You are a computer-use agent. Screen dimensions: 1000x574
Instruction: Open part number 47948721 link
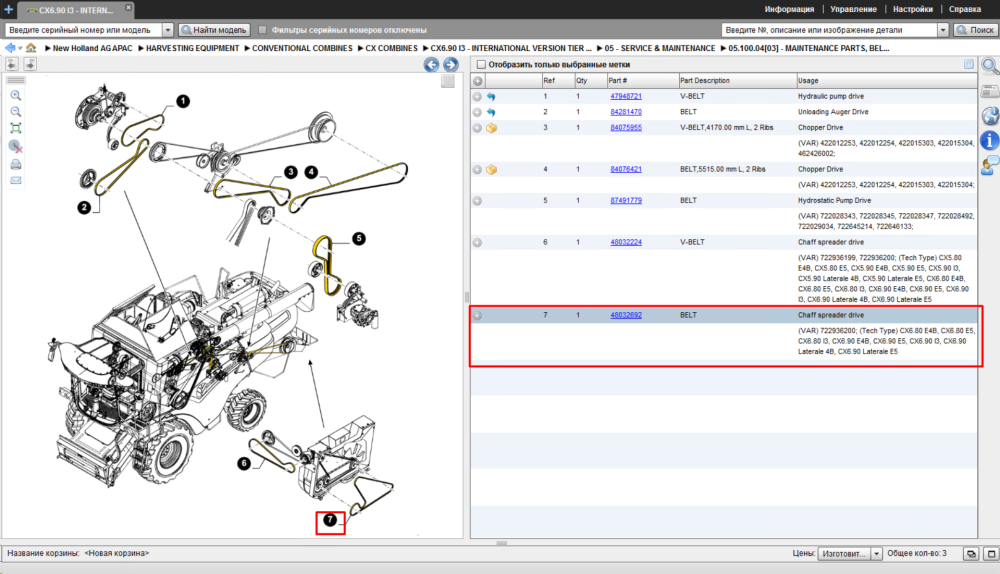626,96
